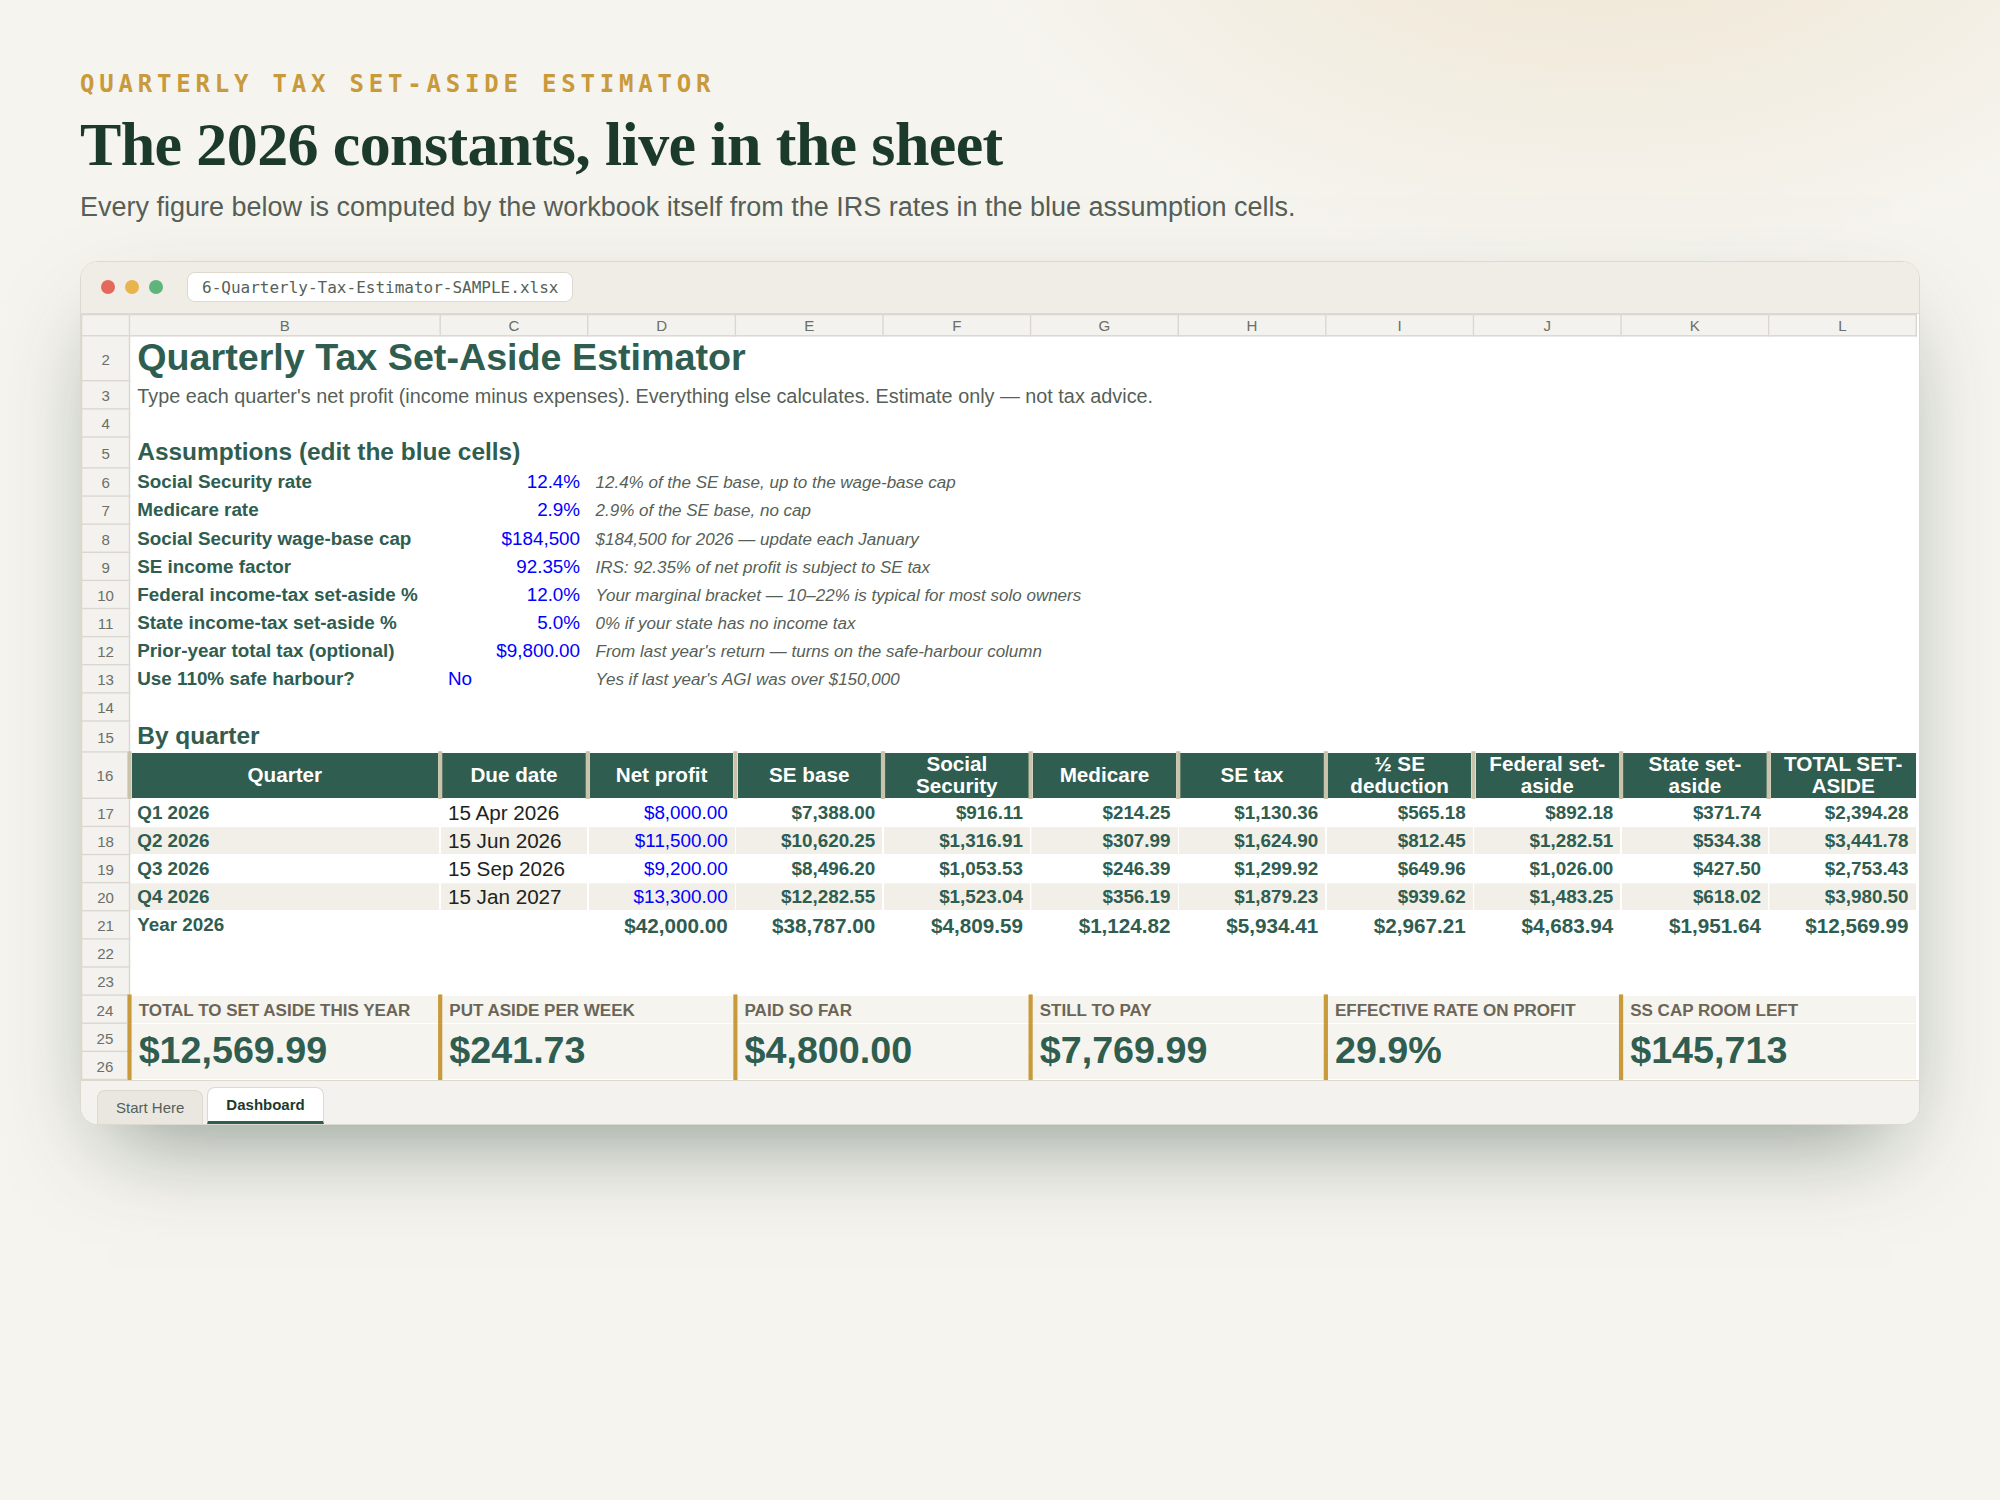Viewport: 2000px width, 1500px height.
Task: Edit Q1 2026 net profit $8,000.00
Action: click(x=662, y=813)
